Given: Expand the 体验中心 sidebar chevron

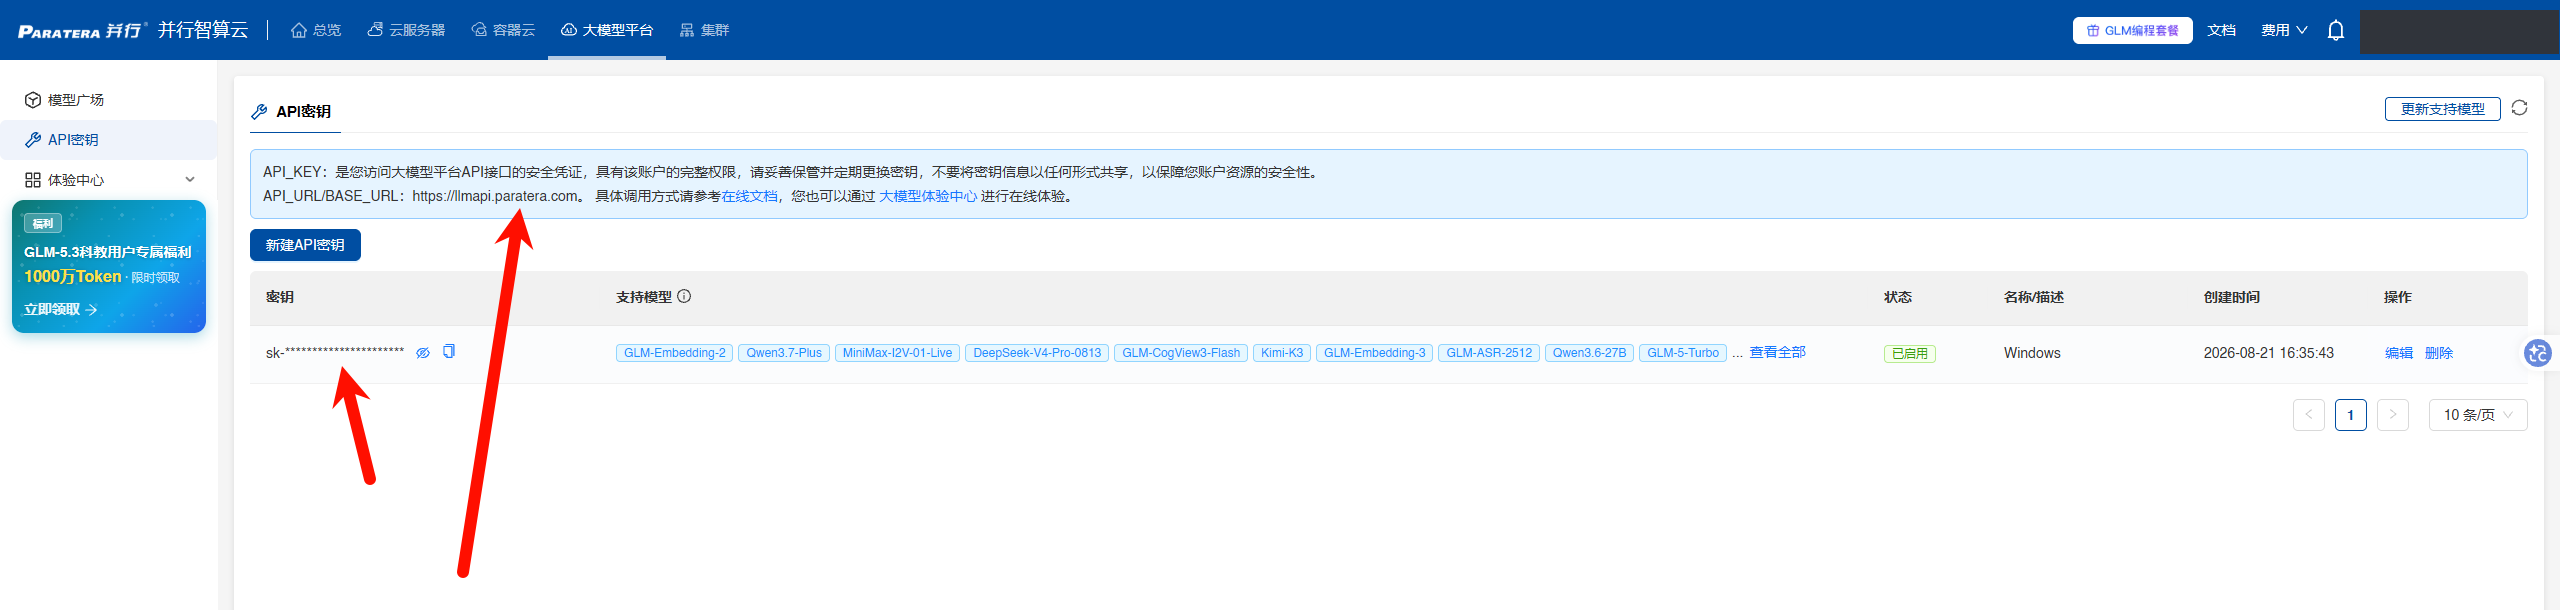Looking at the screenshot, I should 190,180.
